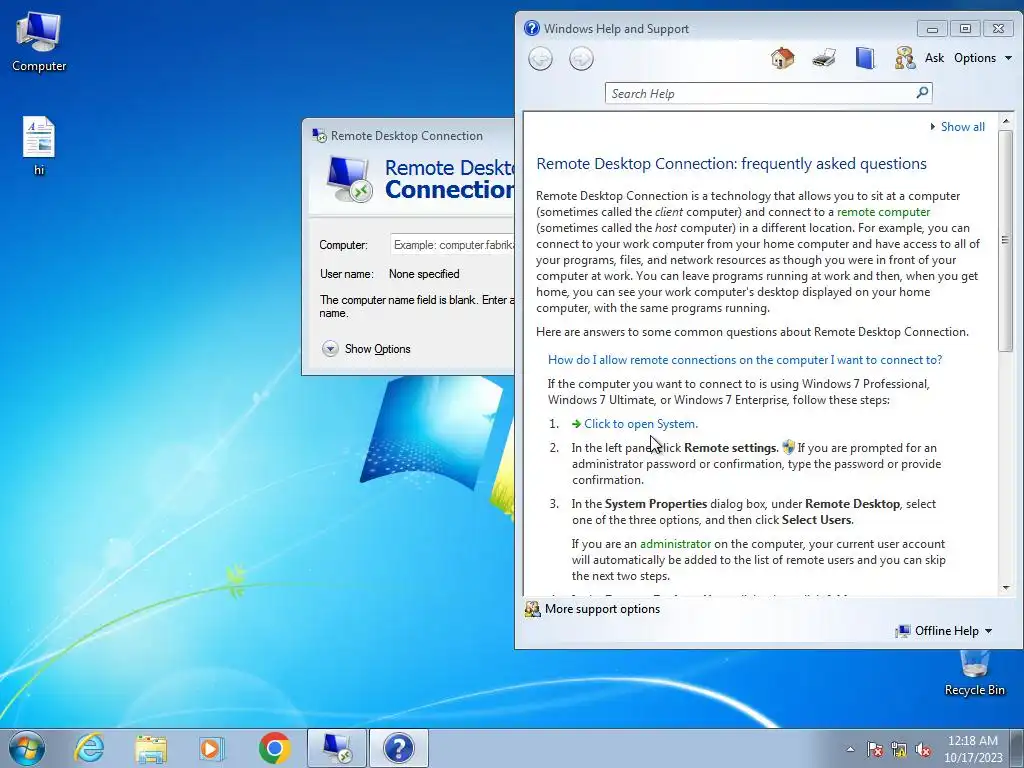The width and height of the screenshot is (1024, 768).
Task: Click the Computer field in Remote Desktop Connection
Action: coord(452,245)
